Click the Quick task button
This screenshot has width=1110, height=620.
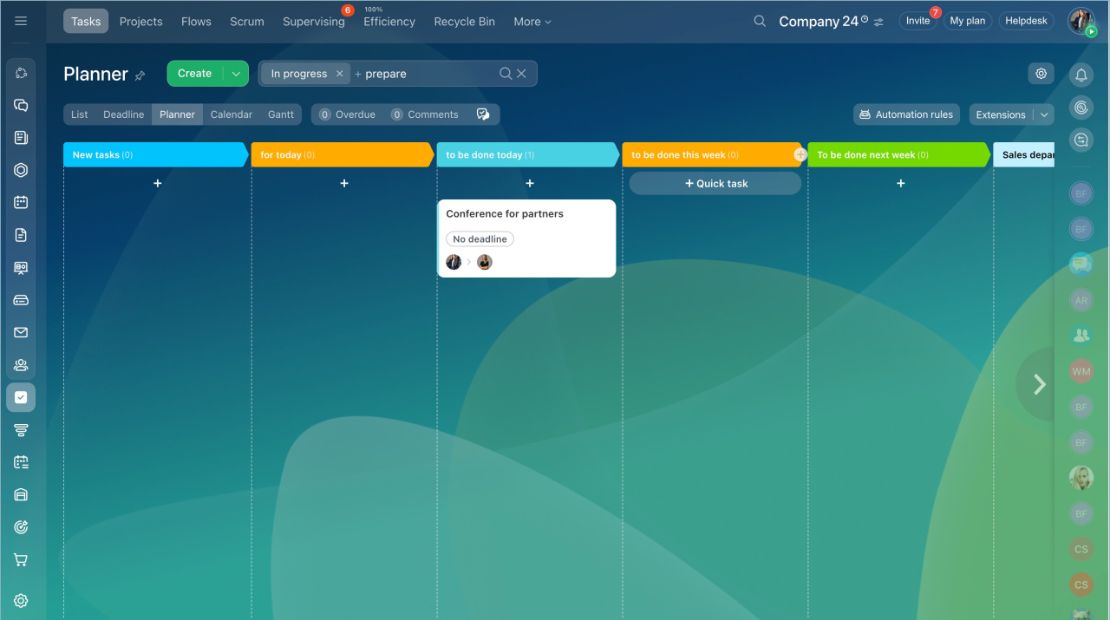tap(716, 183)
